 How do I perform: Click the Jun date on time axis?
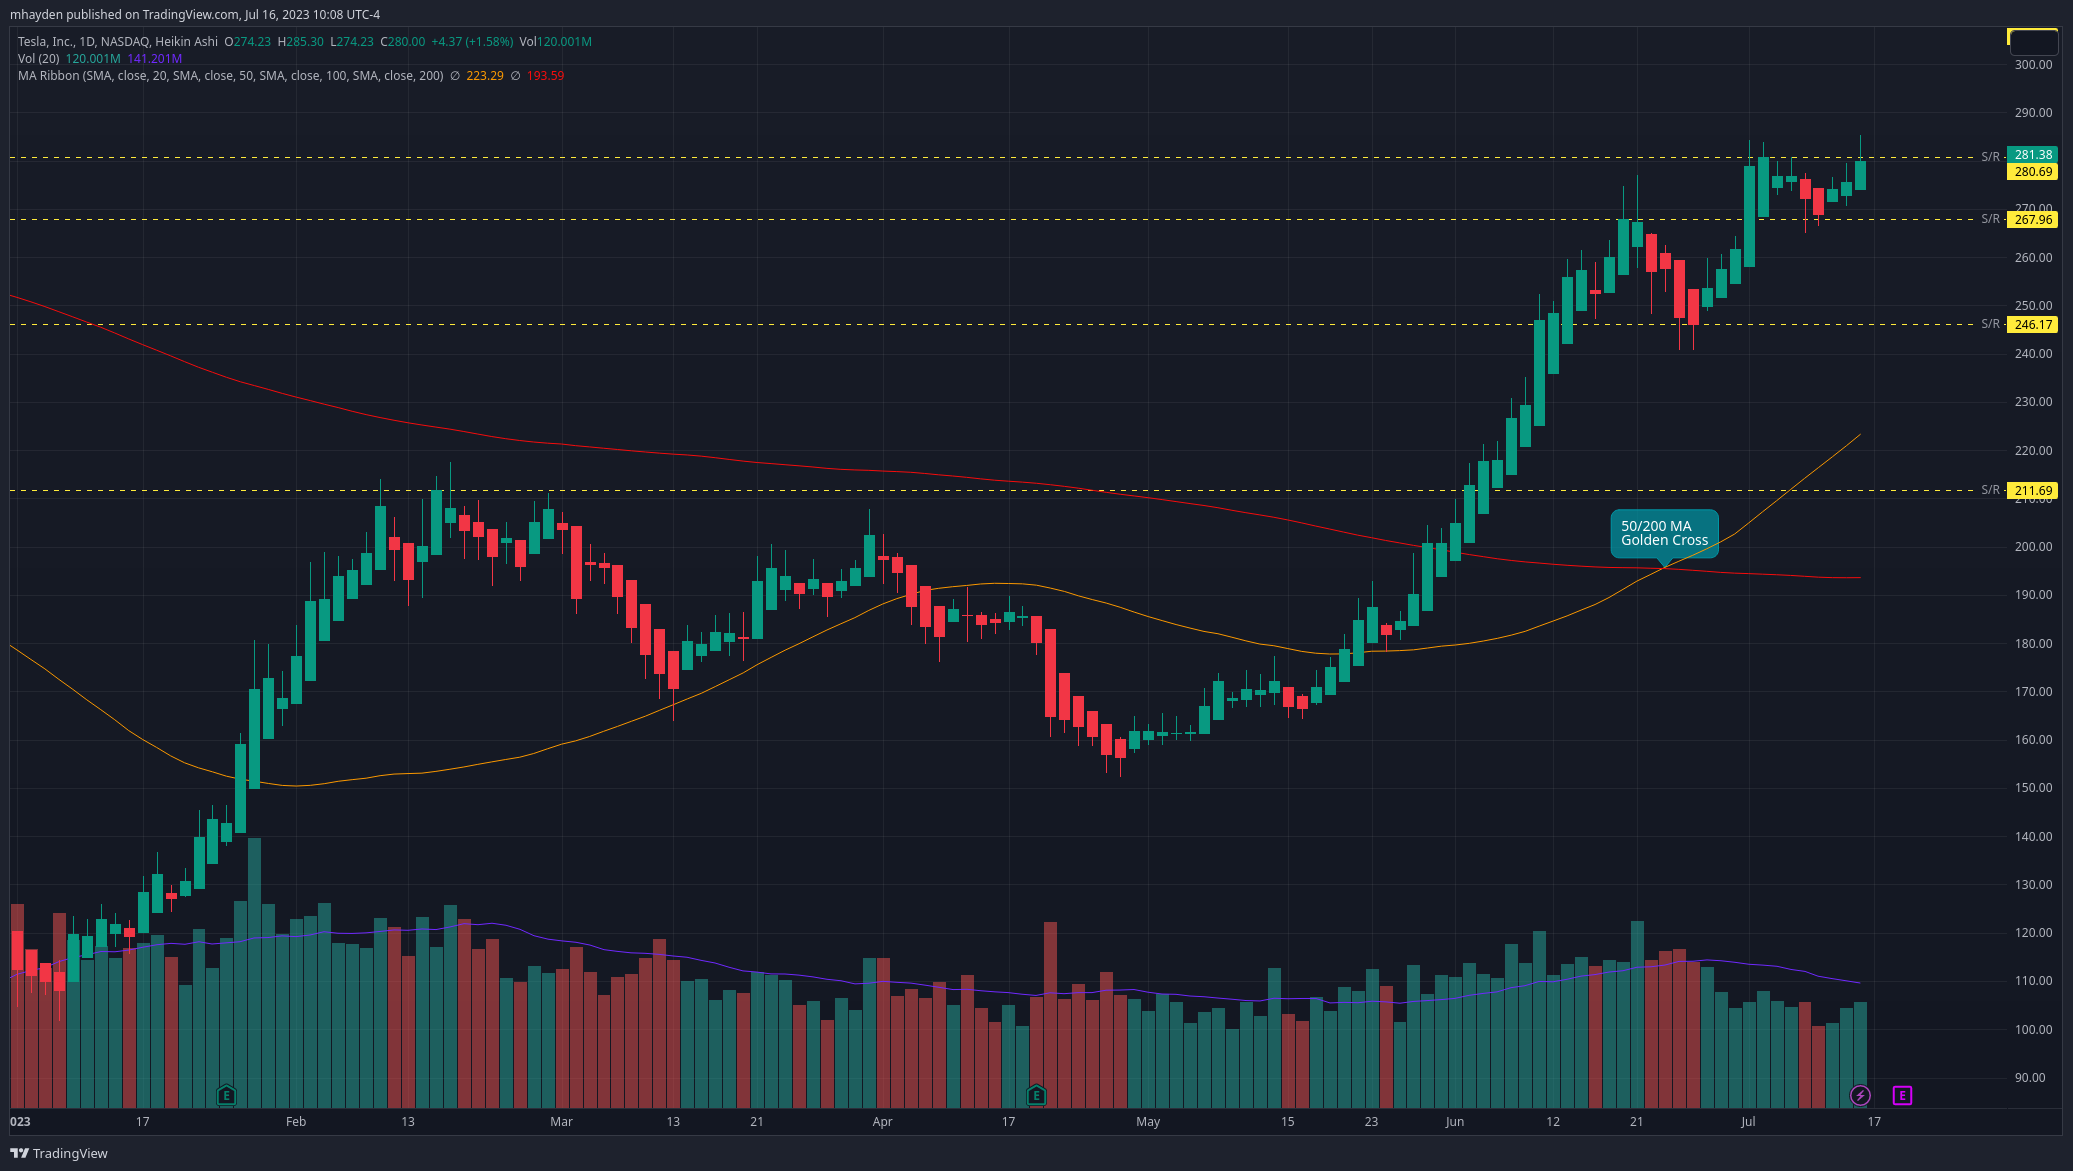click(x=1455, y=1122)
